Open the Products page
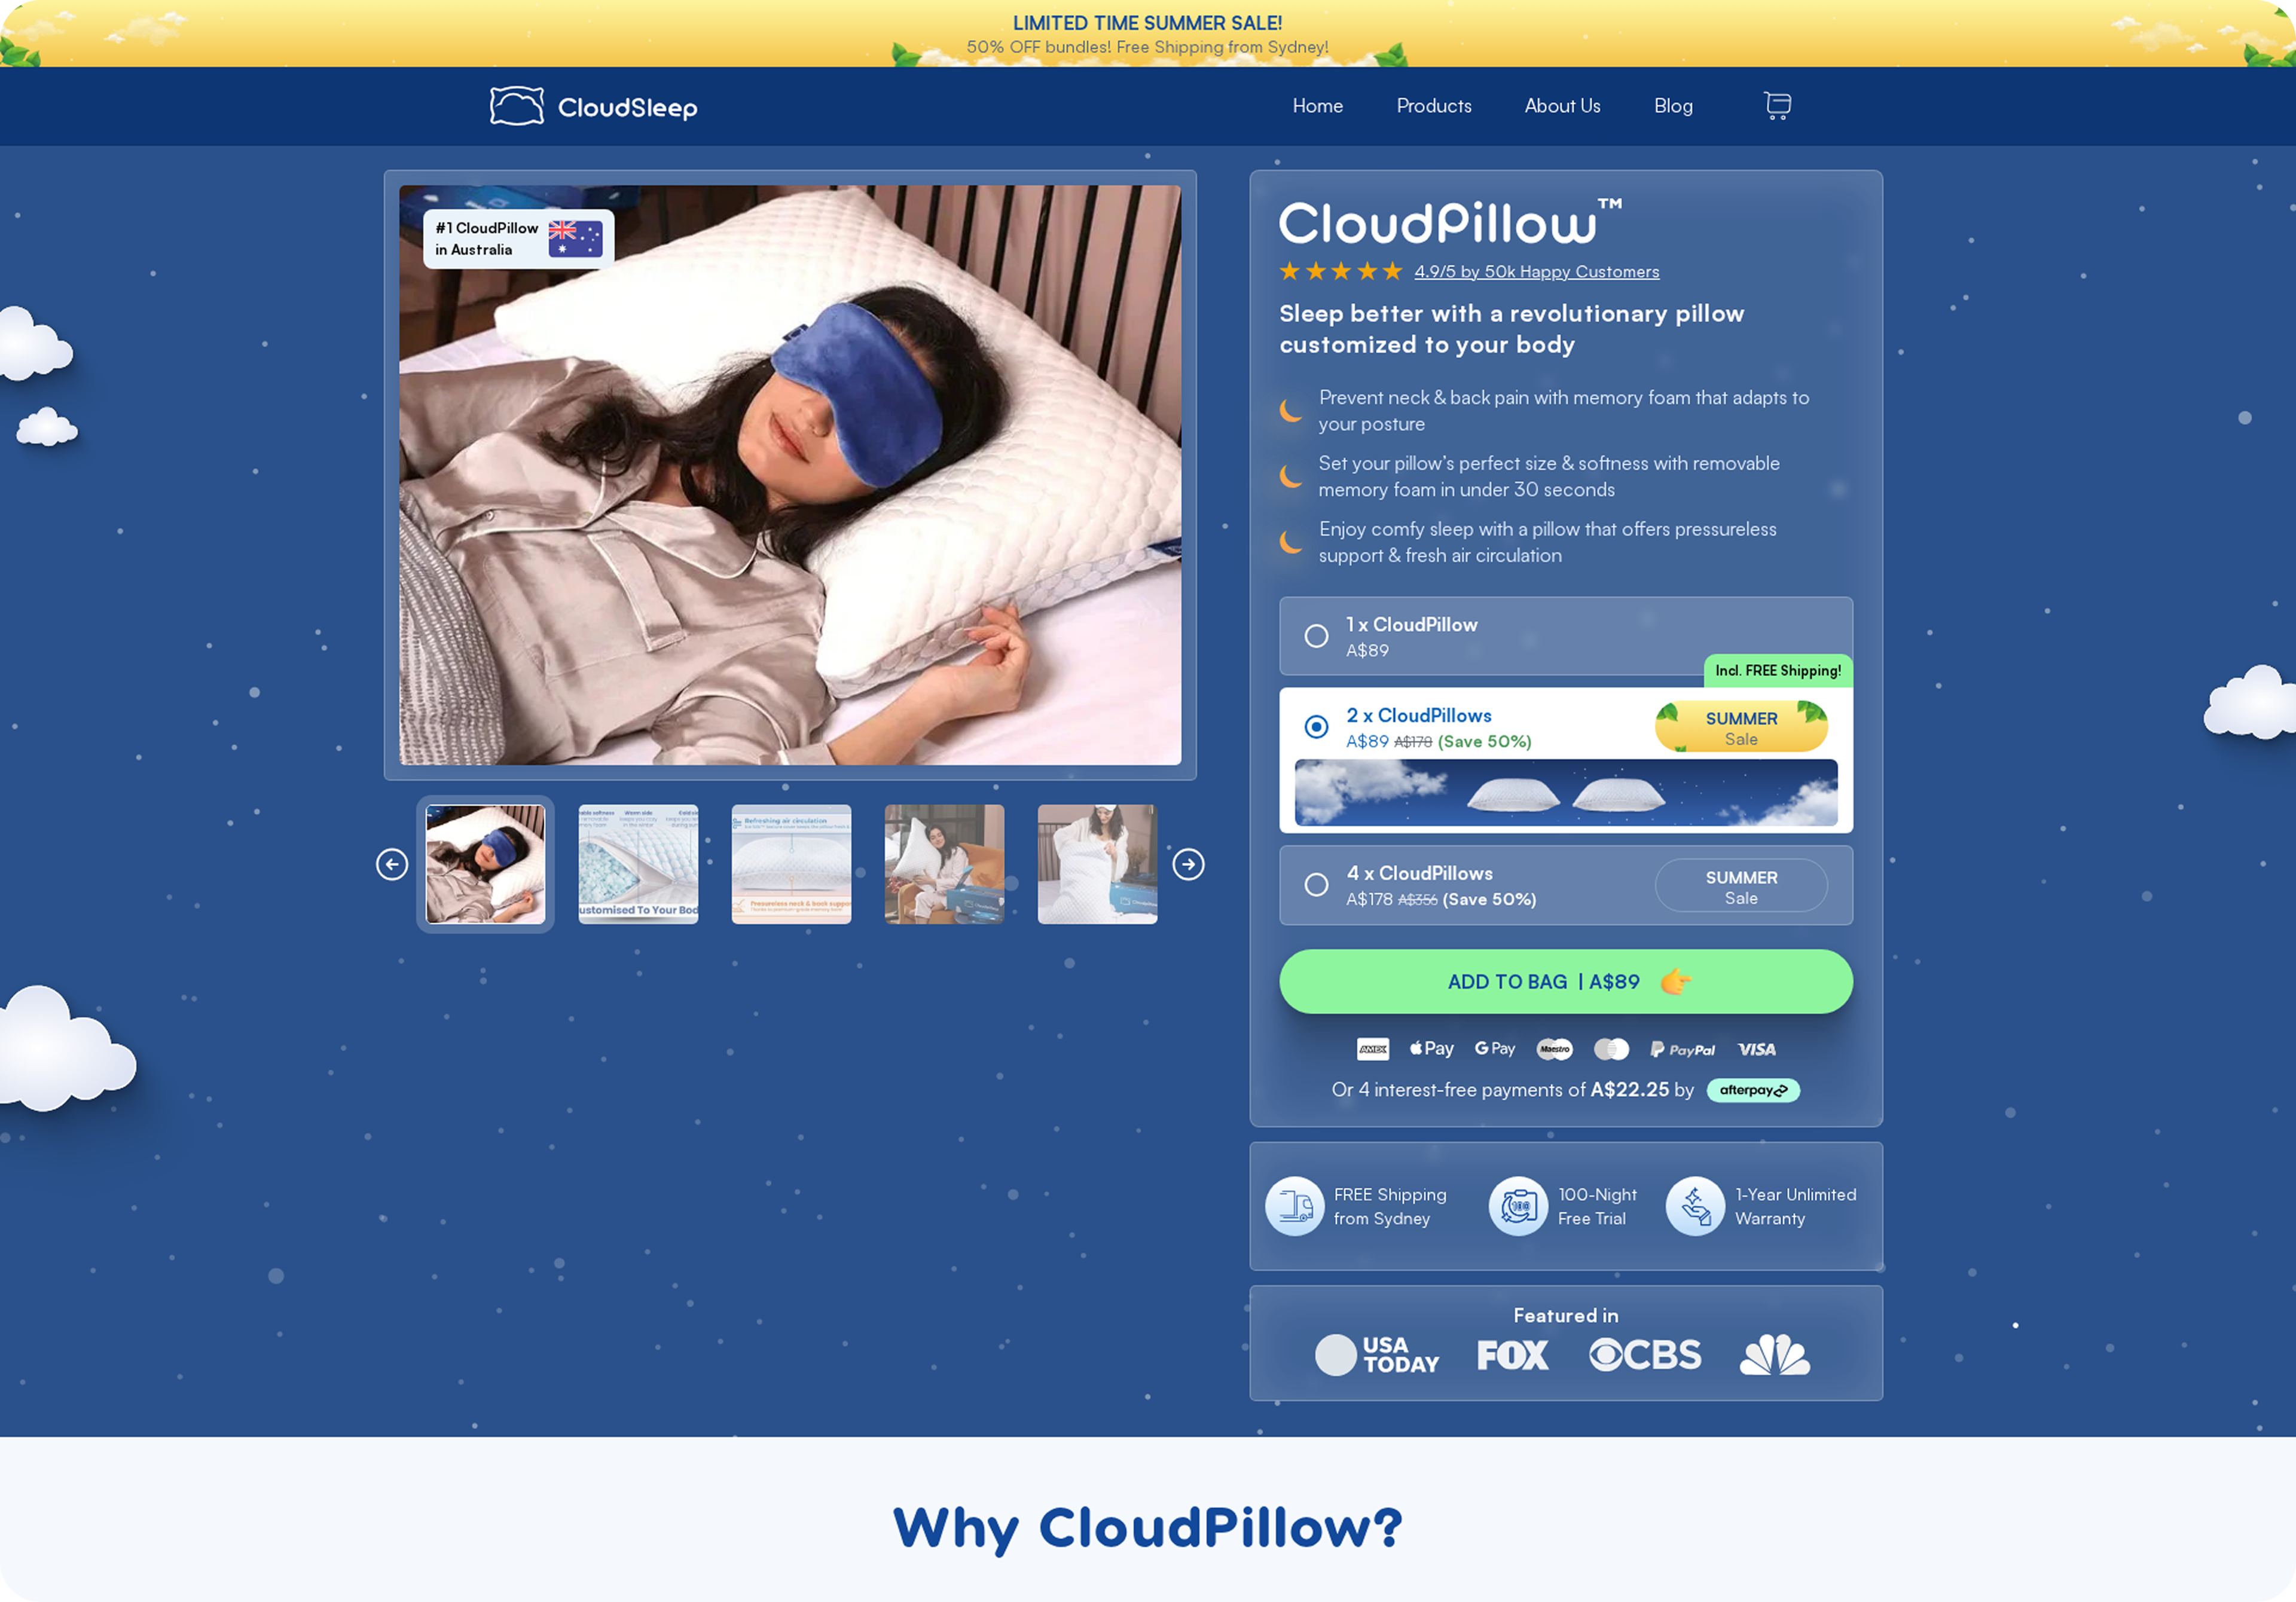This screenshot has width=2296, height=1602. [1434, 105]
